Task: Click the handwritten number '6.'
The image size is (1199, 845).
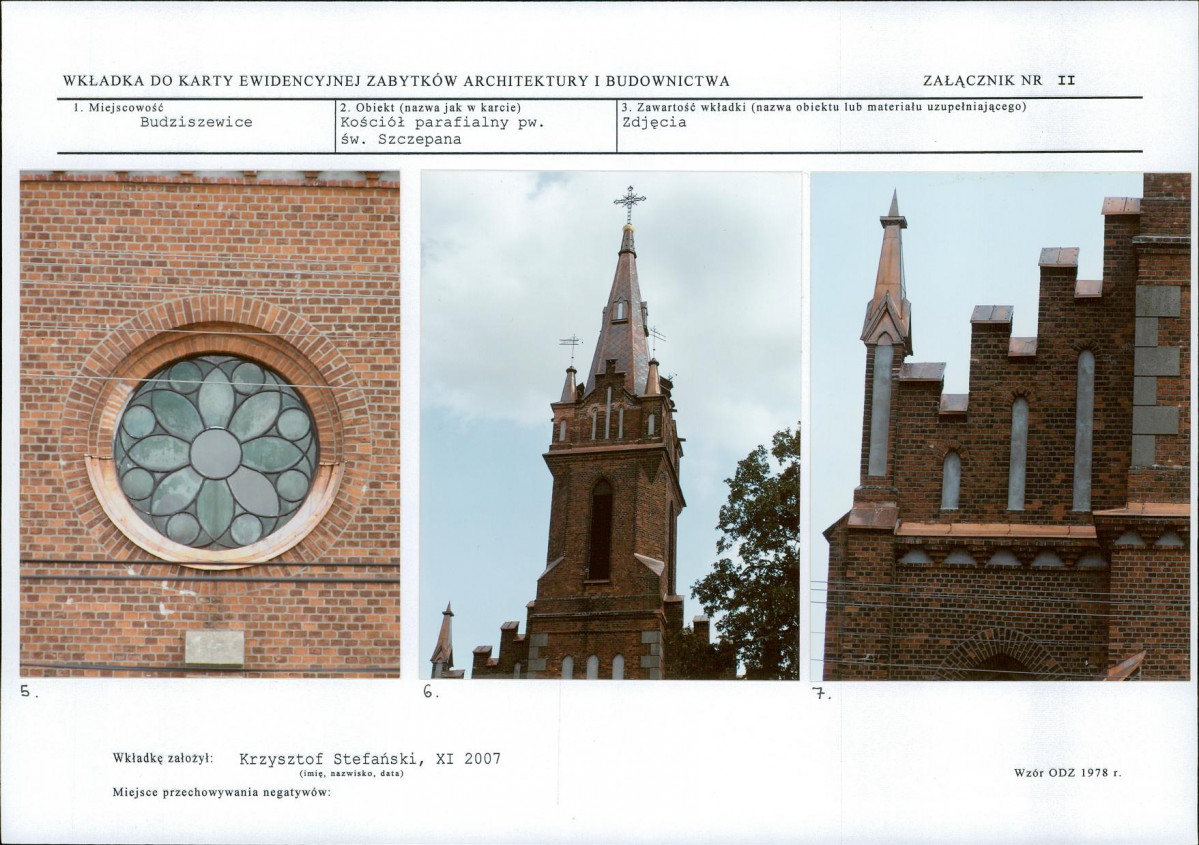Action: point(431,693)
